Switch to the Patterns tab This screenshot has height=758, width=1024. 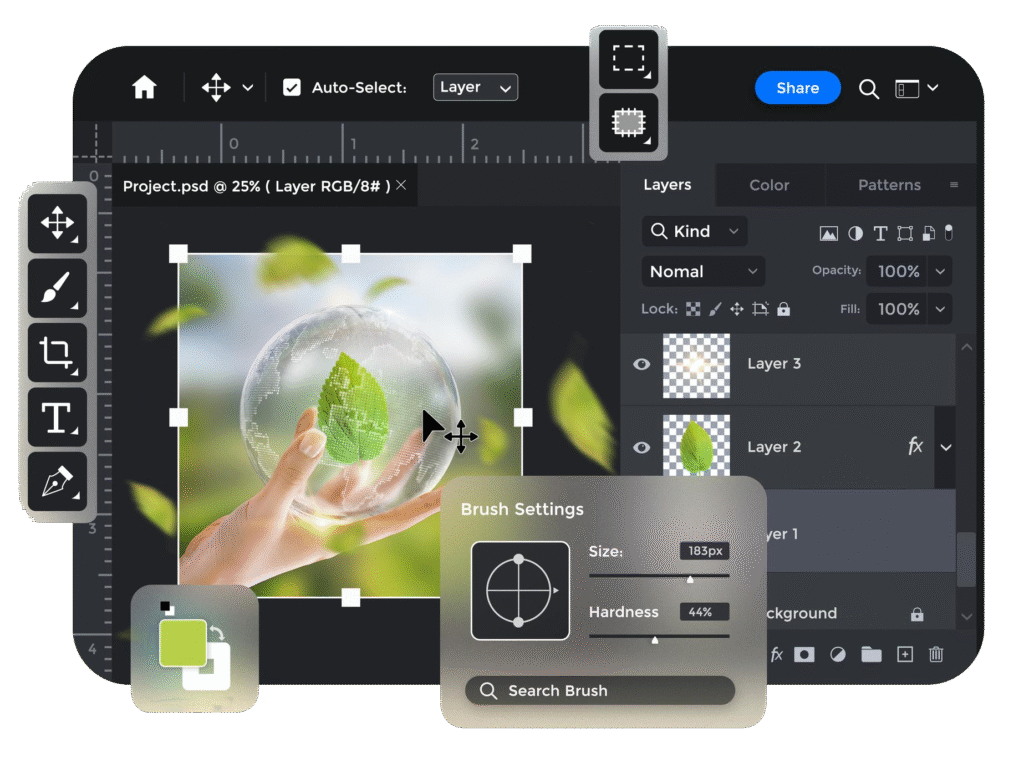(889, 185)
